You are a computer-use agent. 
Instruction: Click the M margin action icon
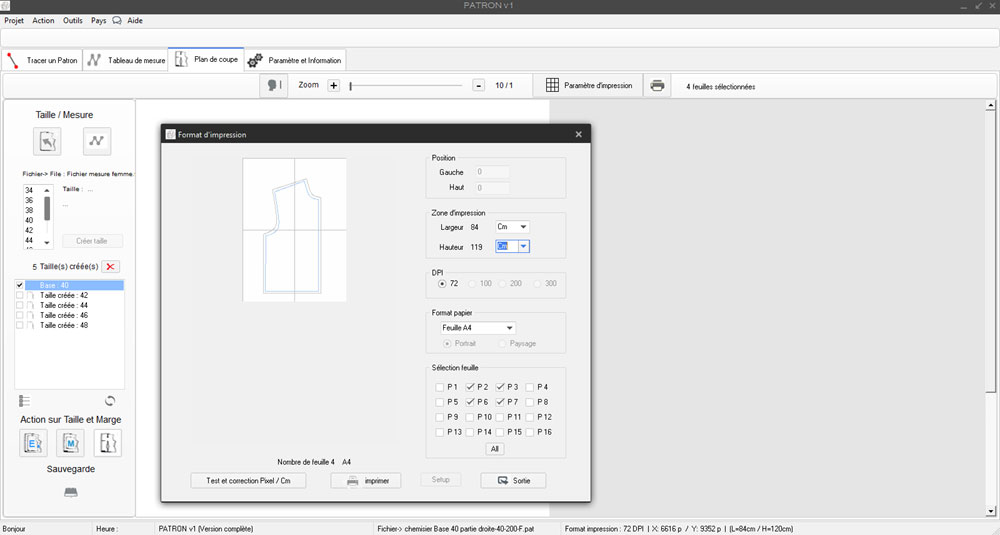click(x=71, y=443)
